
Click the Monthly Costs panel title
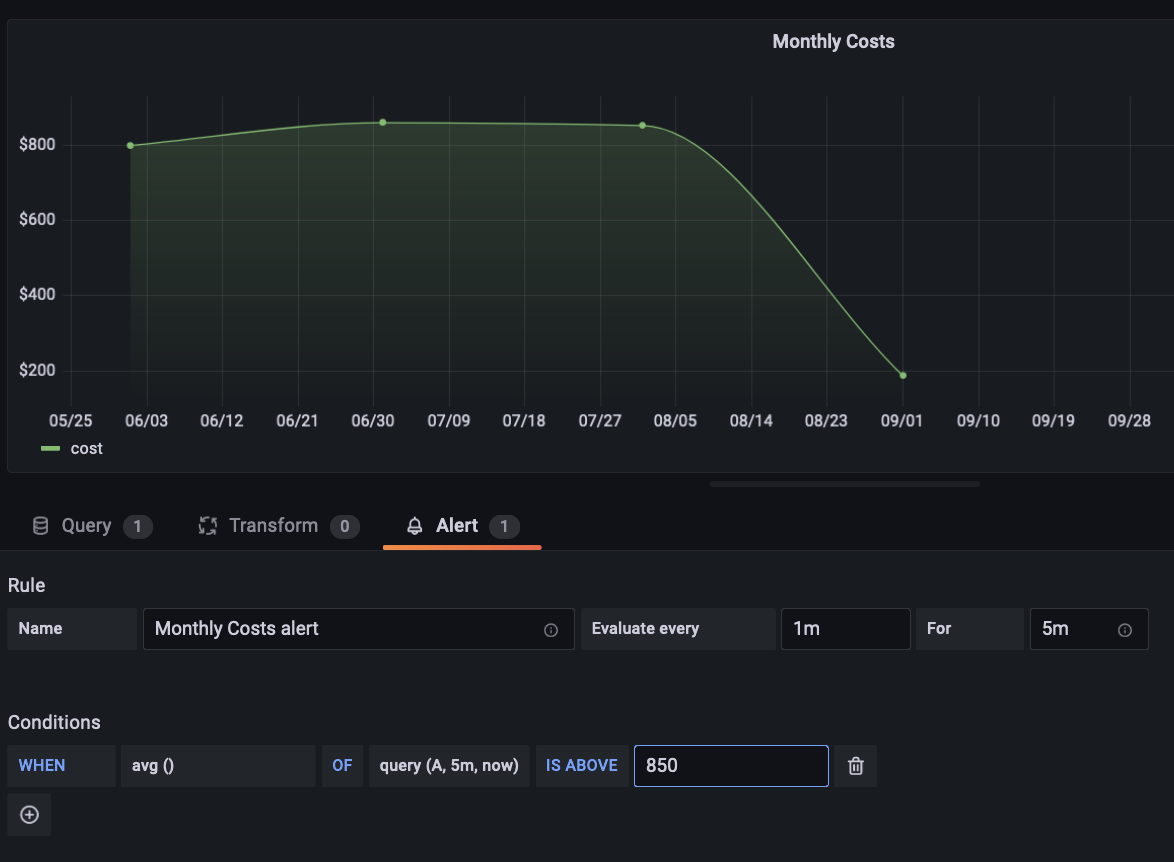pos(833,42)
